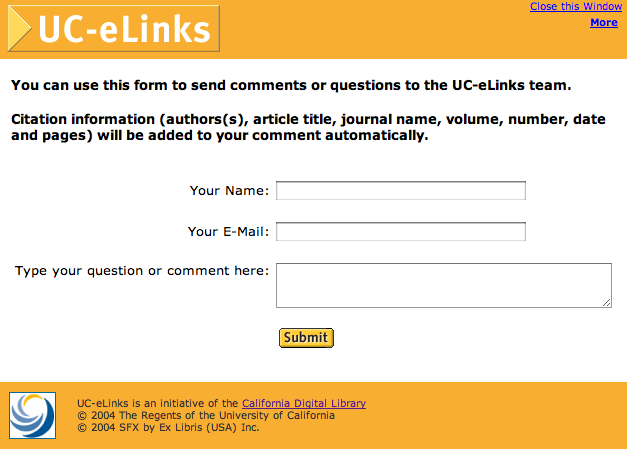627x449 pixels.
Task: Open the More link in the header
Action: pos(604,22)
